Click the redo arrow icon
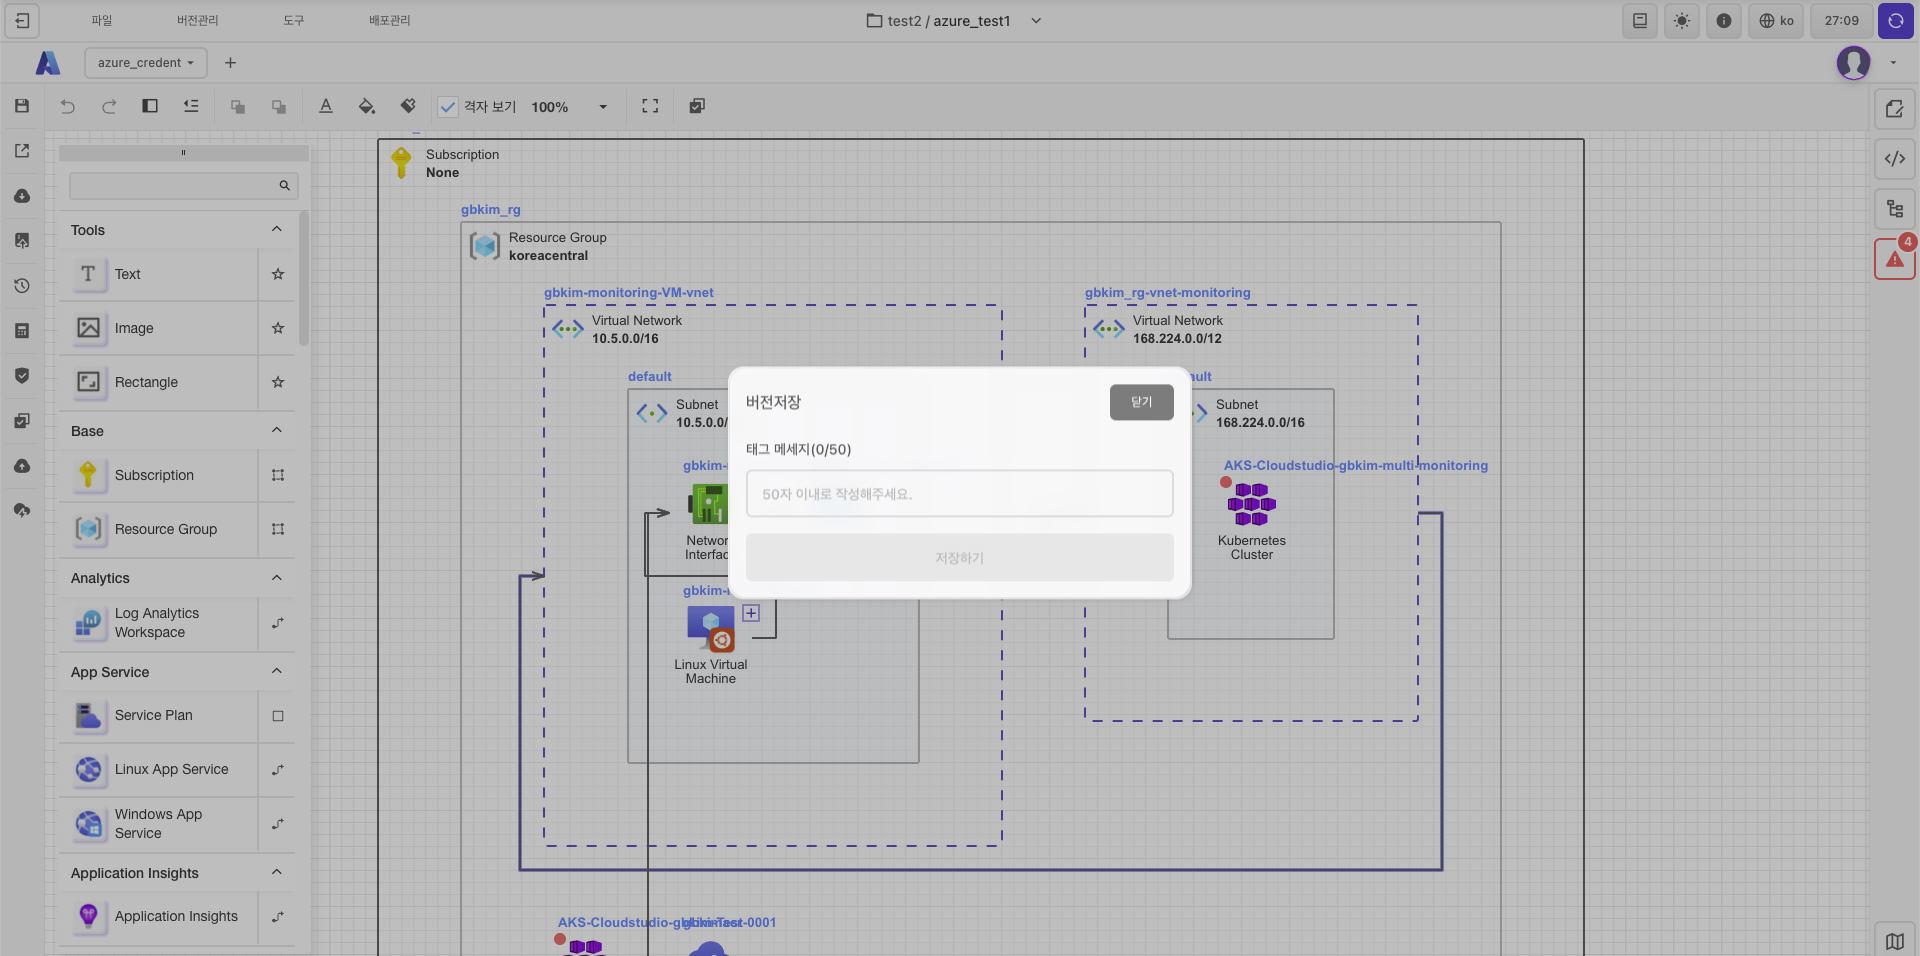The width and height of the screenshot is (1920, 956). 109,106
